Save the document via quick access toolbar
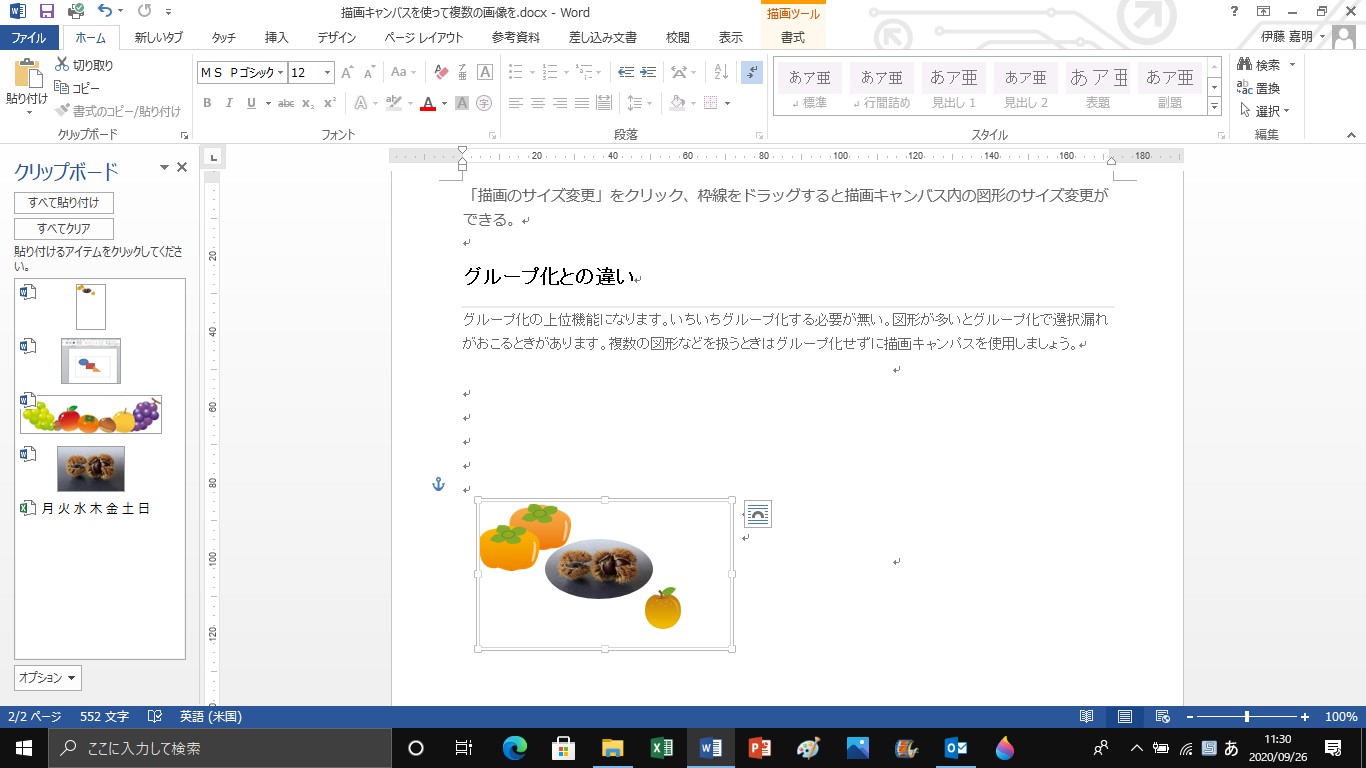The image size is (1366, 768). pyautogui.click(x=47, y=13)
